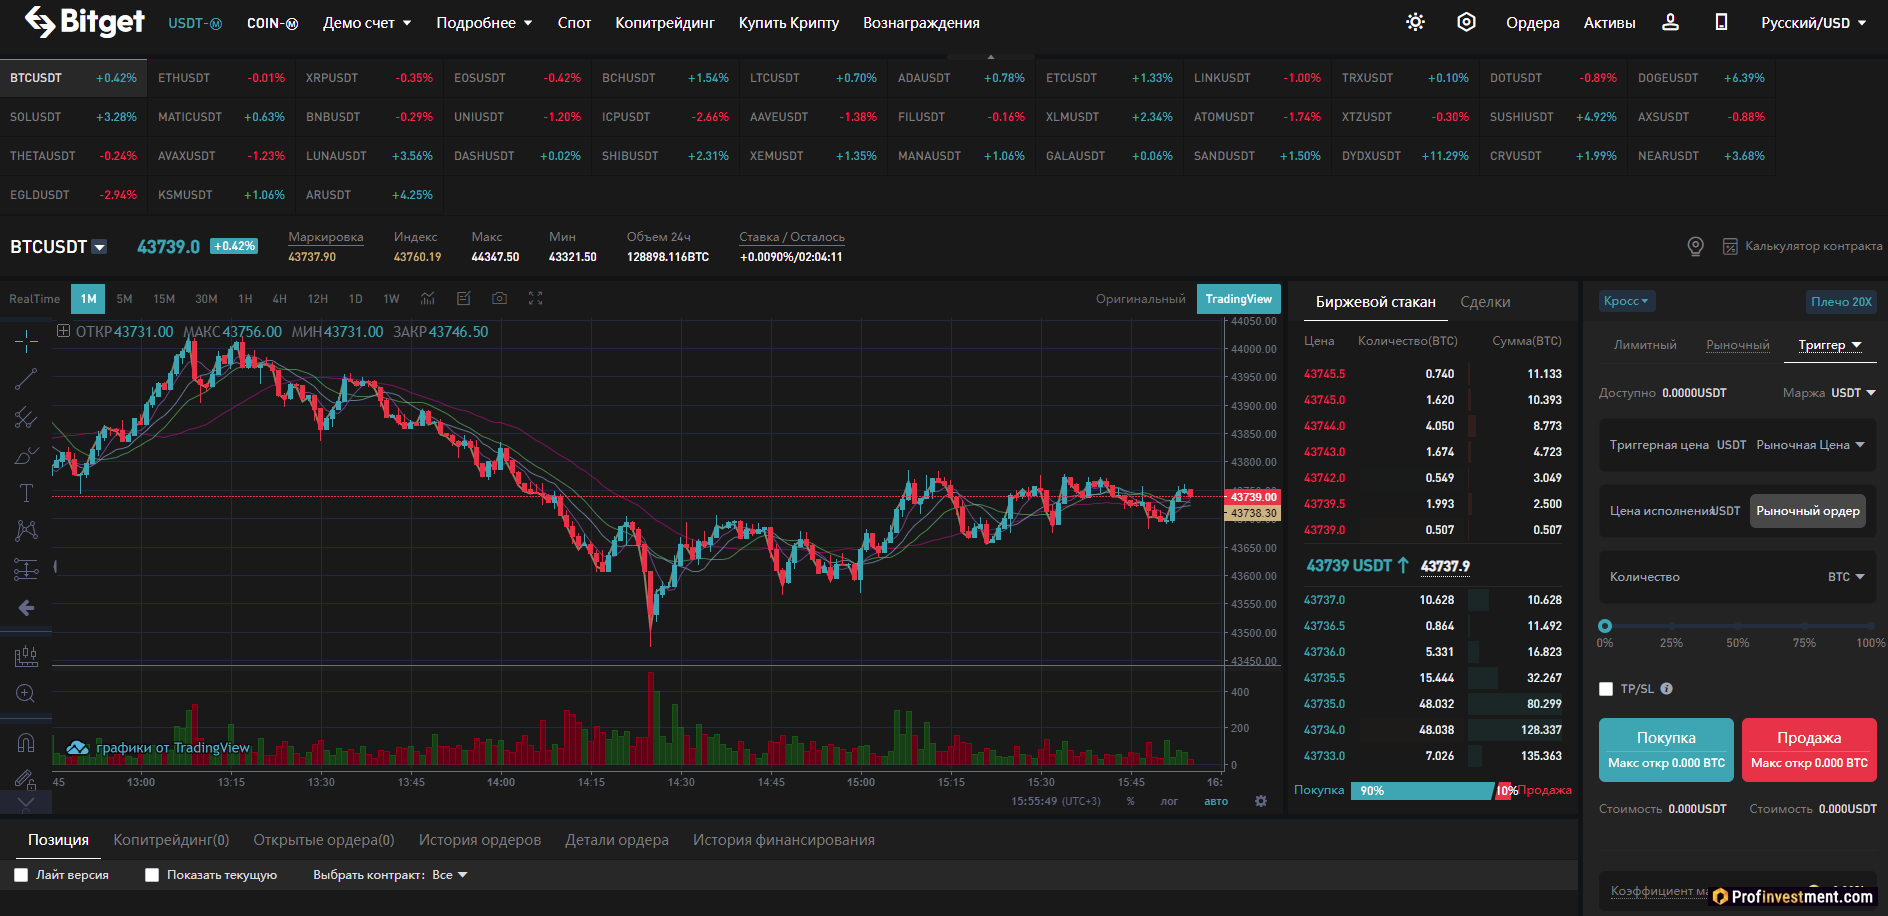This screenshot has height=916, width=1888.
Task: Open the Кросс margin mode dropdown
Action: pos(1626,301)
